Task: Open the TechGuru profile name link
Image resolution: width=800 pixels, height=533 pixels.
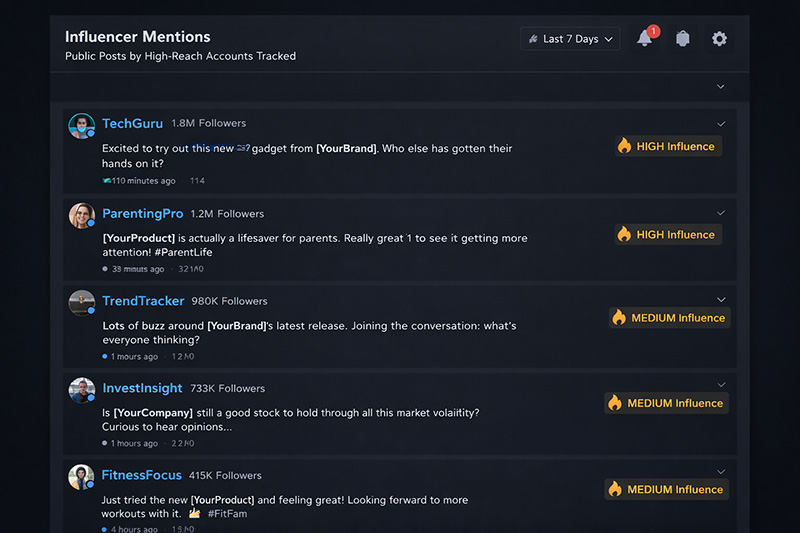Action: pyautogui.click(x=132, y=124)
